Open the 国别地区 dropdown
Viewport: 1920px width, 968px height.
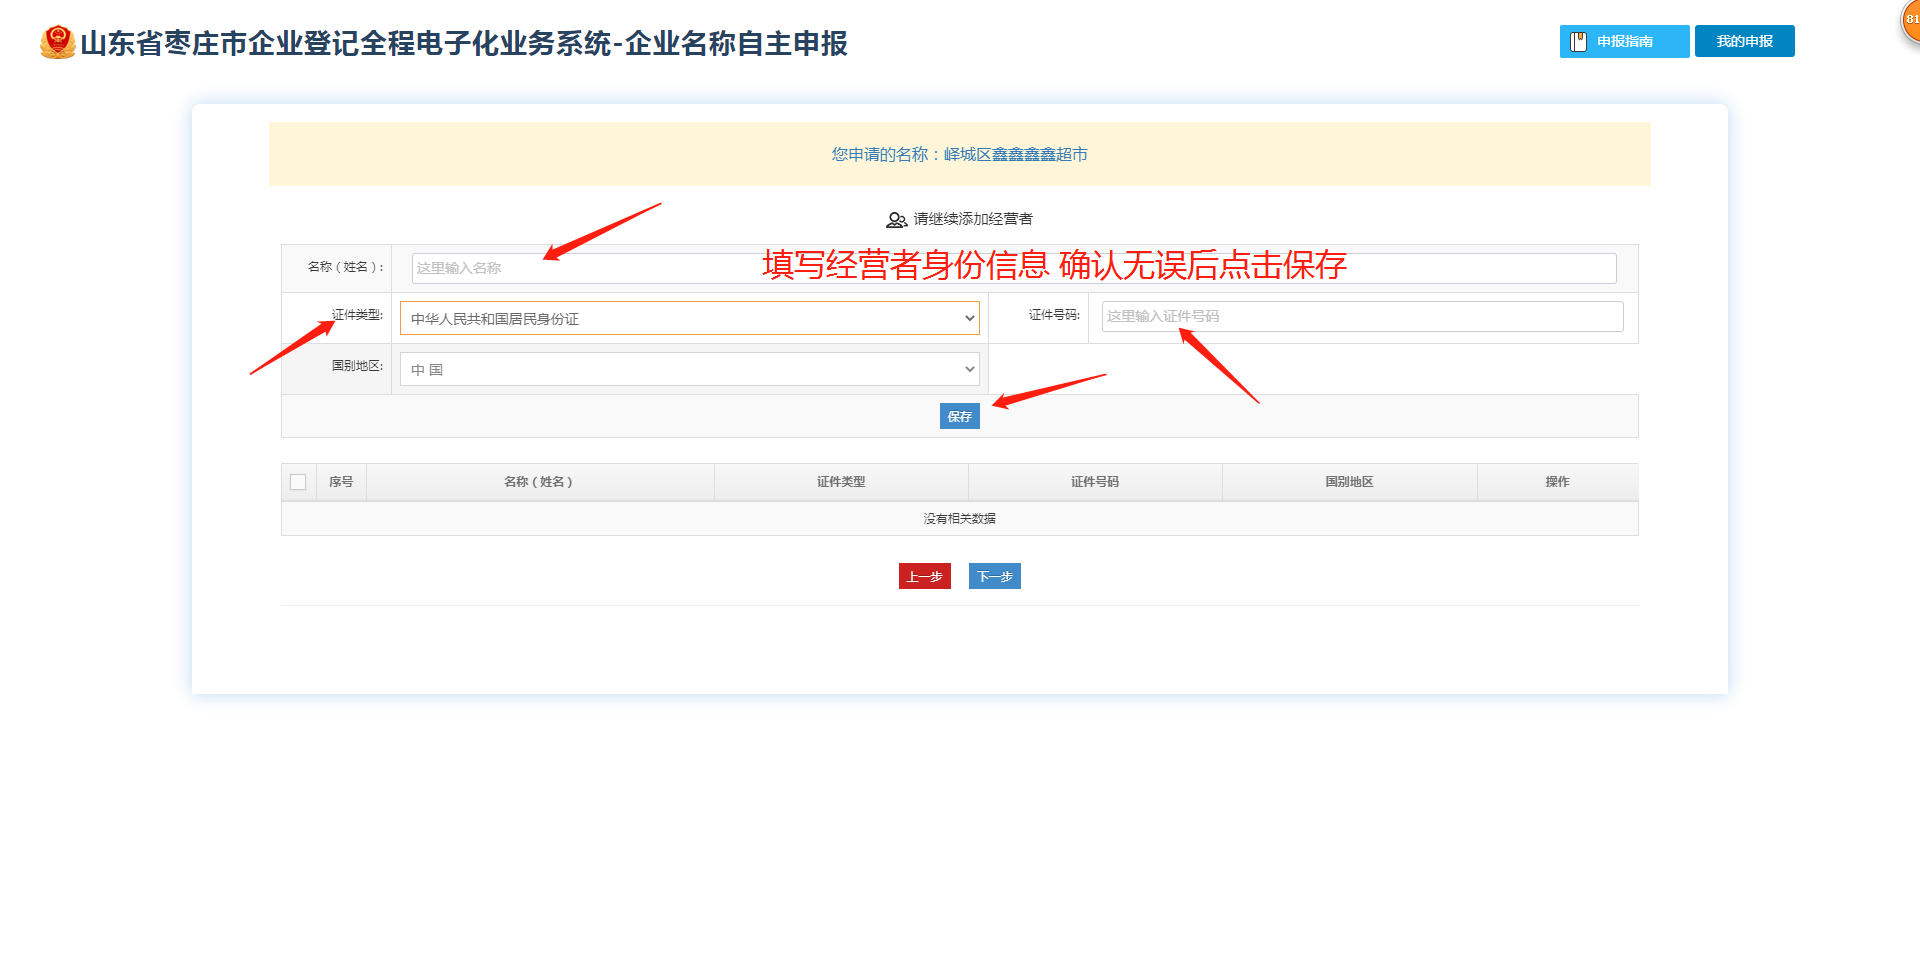689,369
